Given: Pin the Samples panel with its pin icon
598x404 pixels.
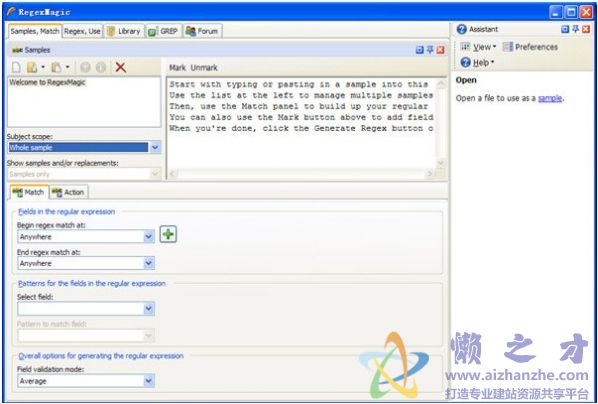Looking at the screenshot, I should 430,50.
